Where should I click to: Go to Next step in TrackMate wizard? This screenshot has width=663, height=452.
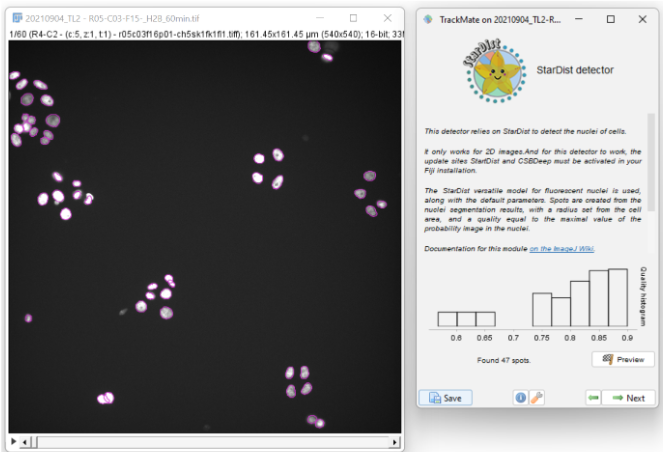(628, 398)
